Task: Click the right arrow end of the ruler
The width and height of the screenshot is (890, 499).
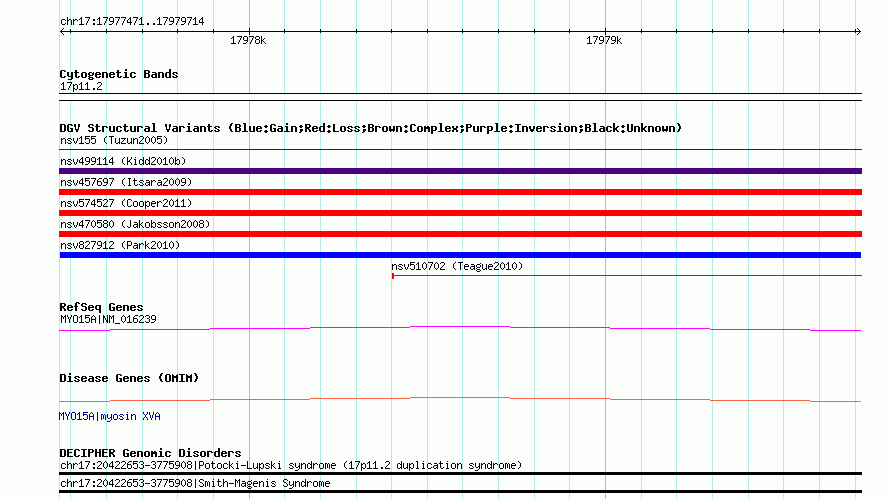Action: pos(858,31)
